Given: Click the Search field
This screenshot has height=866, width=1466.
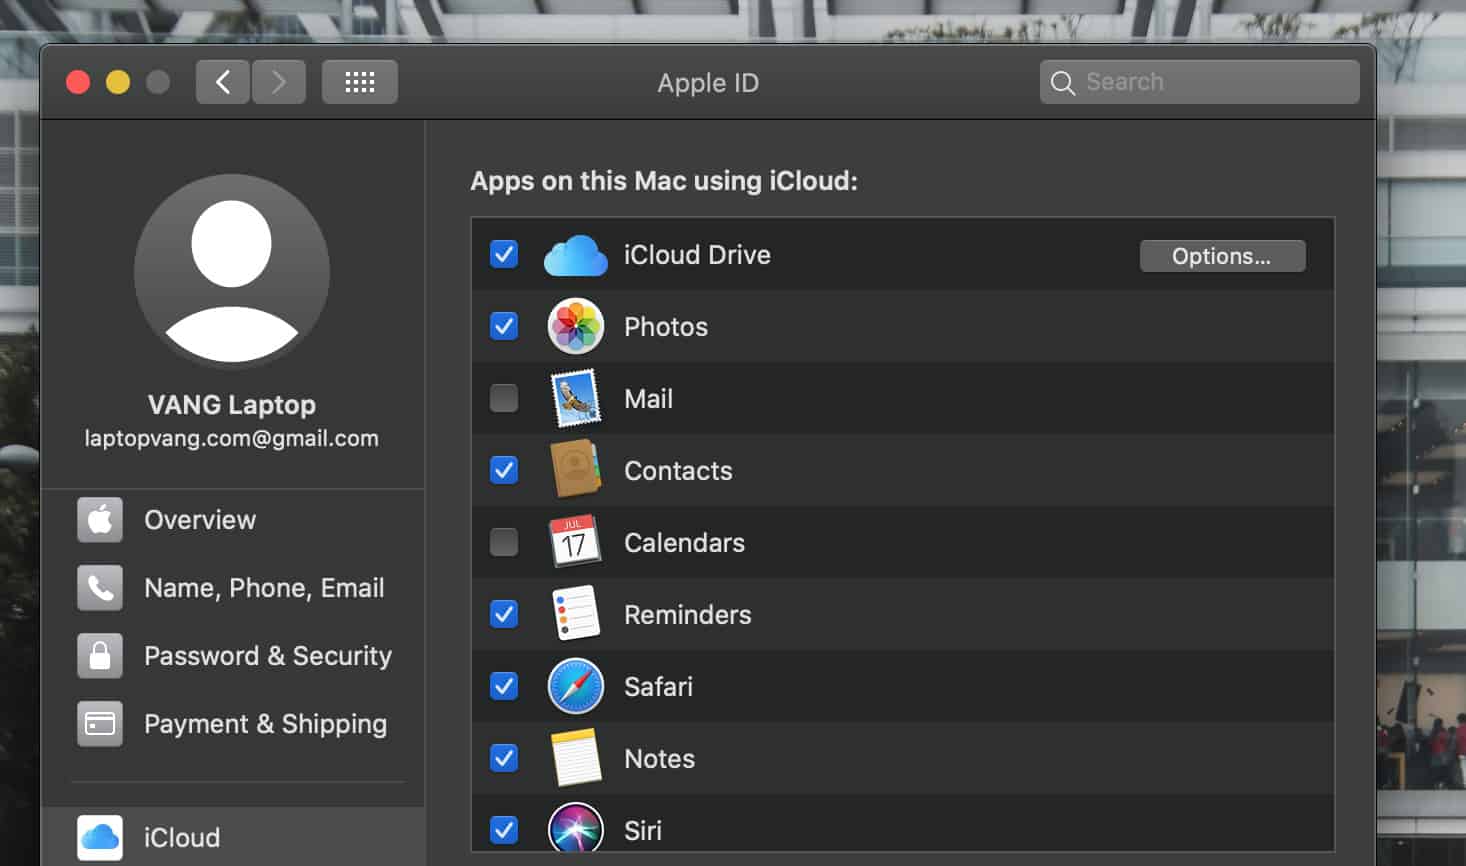Looking at the screenshot, I should (x=1200, y=82).
